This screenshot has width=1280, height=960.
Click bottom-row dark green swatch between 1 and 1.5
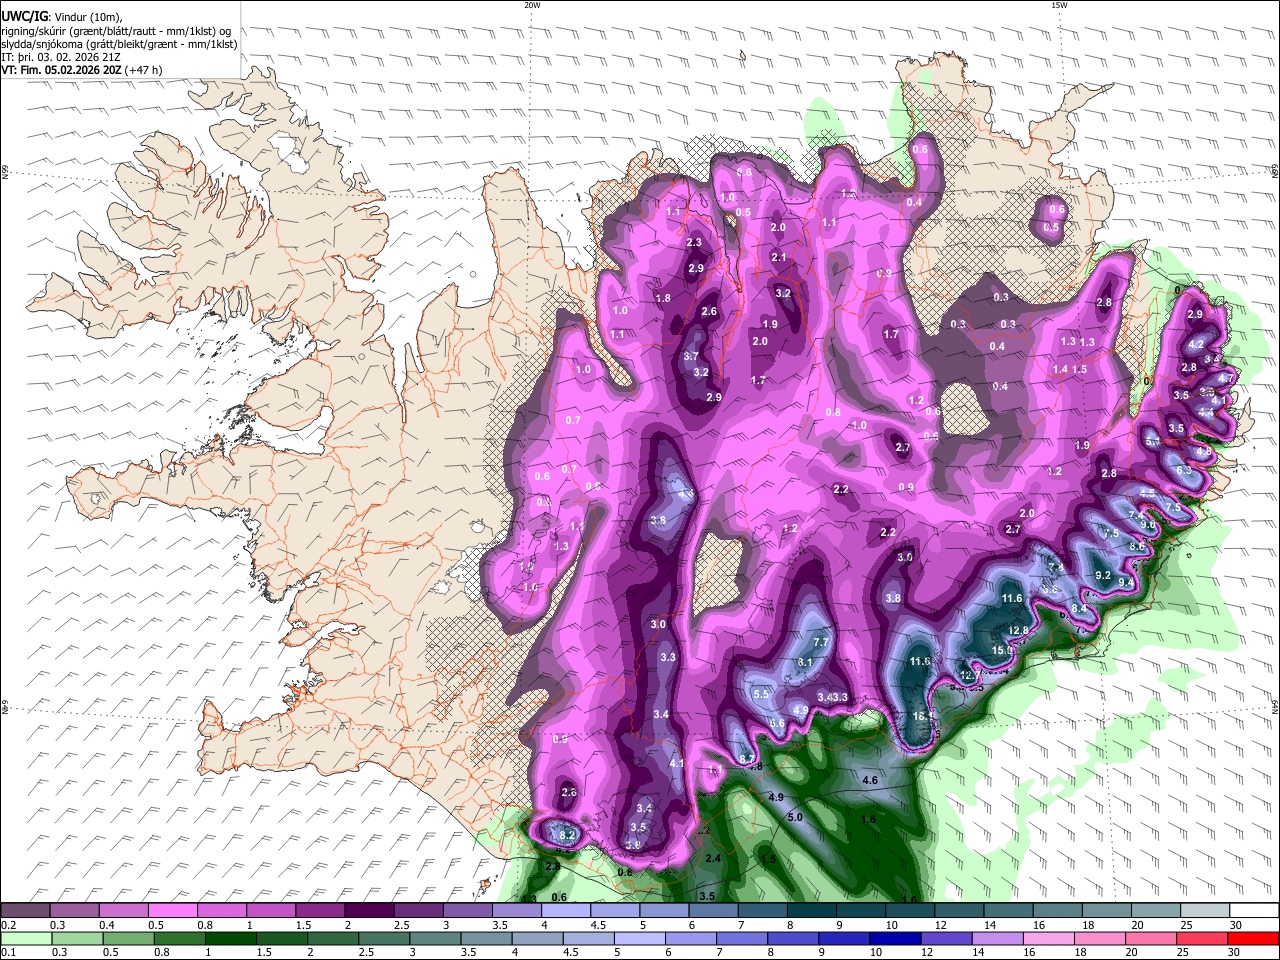point(230,938)
